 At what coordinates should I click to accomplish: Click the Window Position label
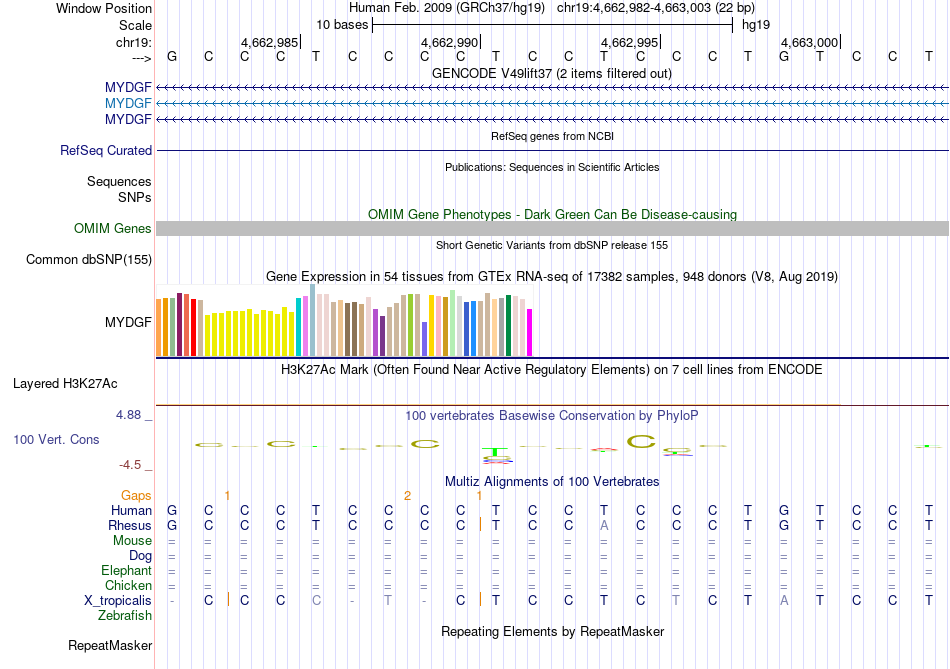click(x=104, y=9)
